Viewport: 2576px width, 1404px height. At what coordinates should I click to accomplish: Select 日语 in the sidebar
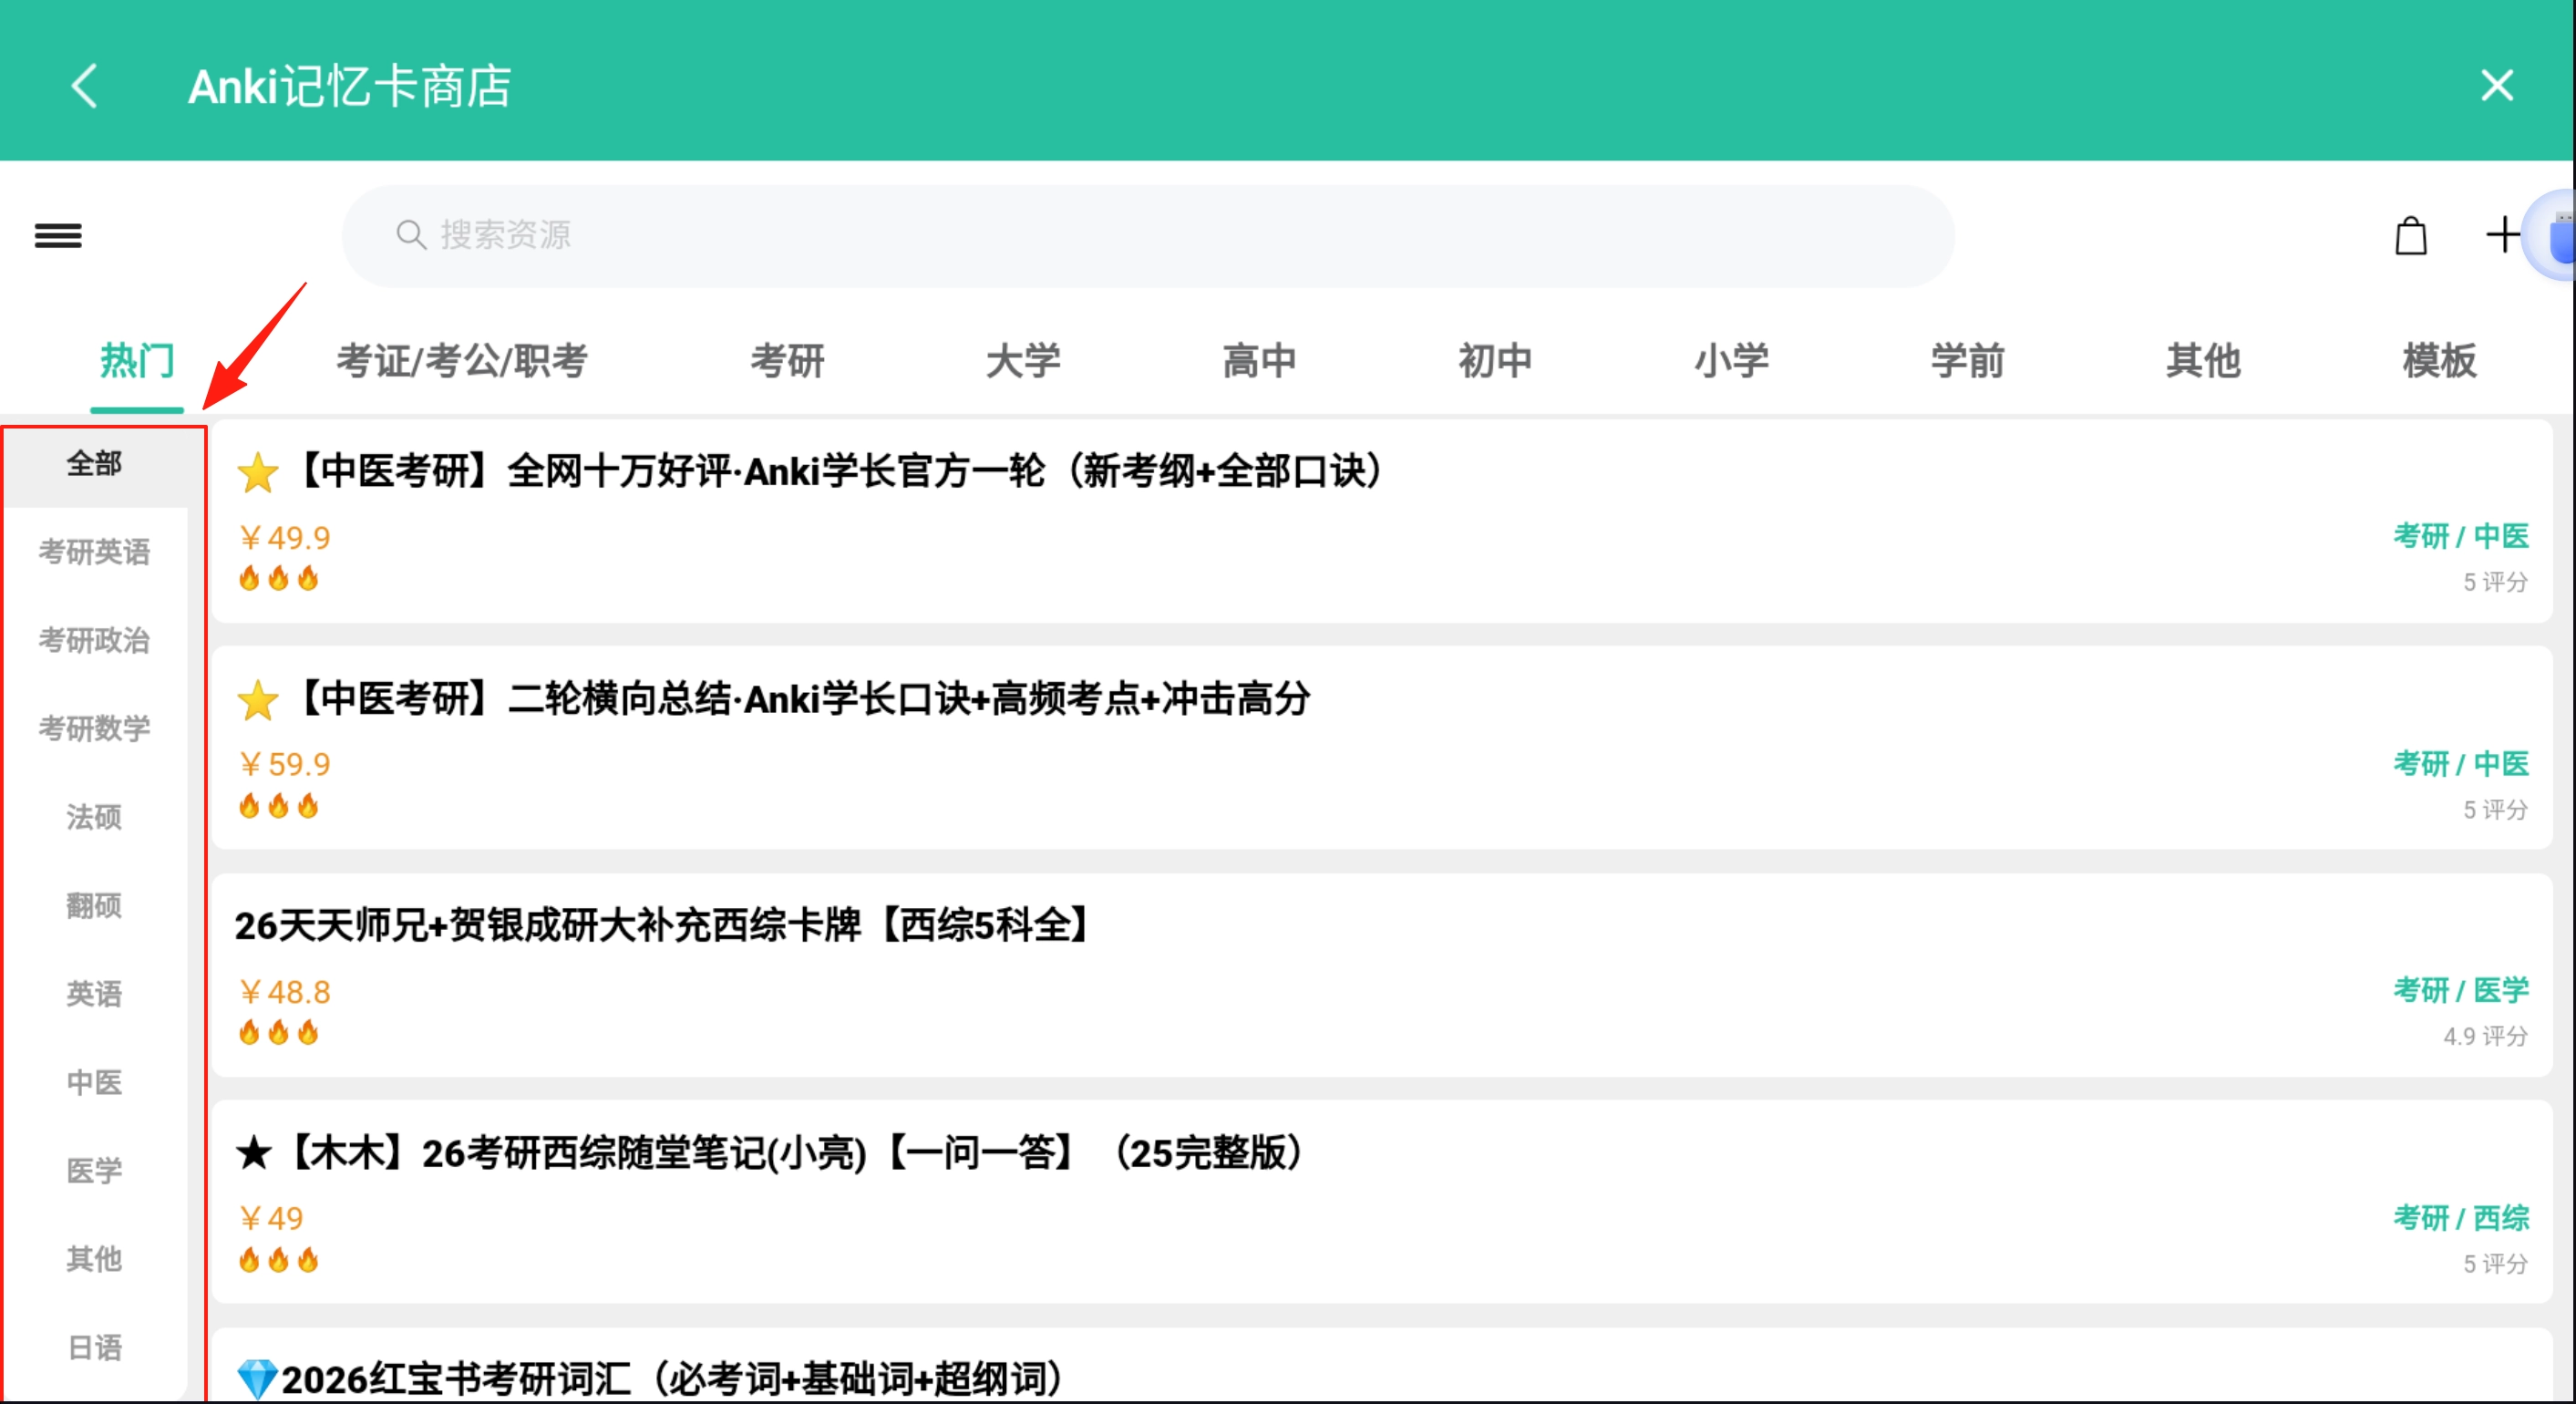pyautogui.click(x=94, y=1347)
